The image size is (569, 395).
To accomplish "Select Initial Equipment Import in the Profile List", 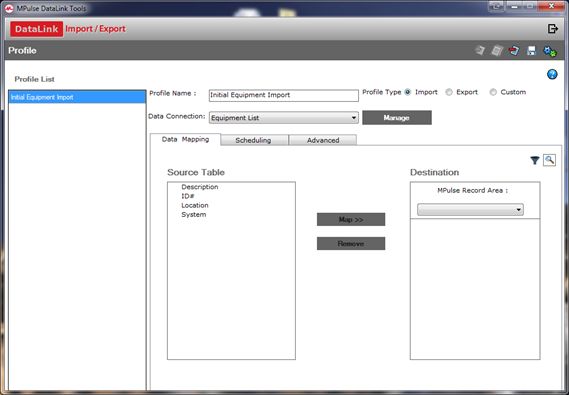I will (x=77, y=97).
